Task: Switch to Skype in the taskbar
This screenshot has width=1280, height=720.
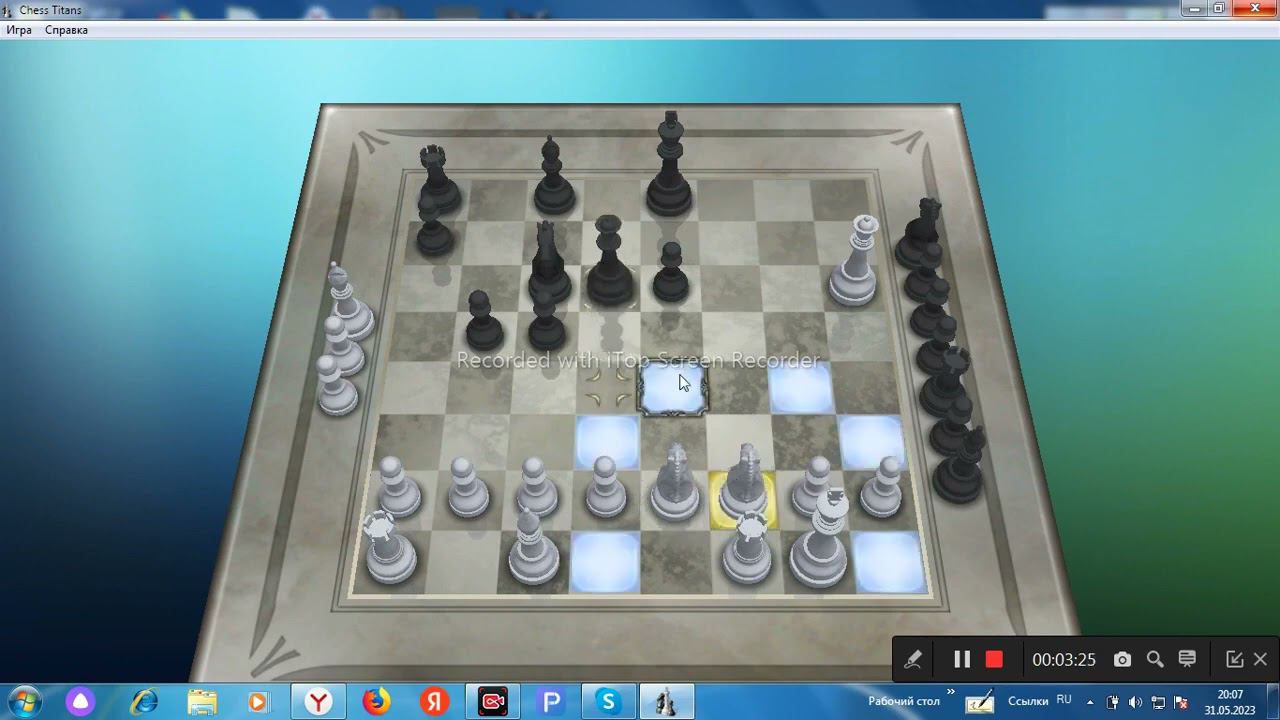Action: point(608,702)
